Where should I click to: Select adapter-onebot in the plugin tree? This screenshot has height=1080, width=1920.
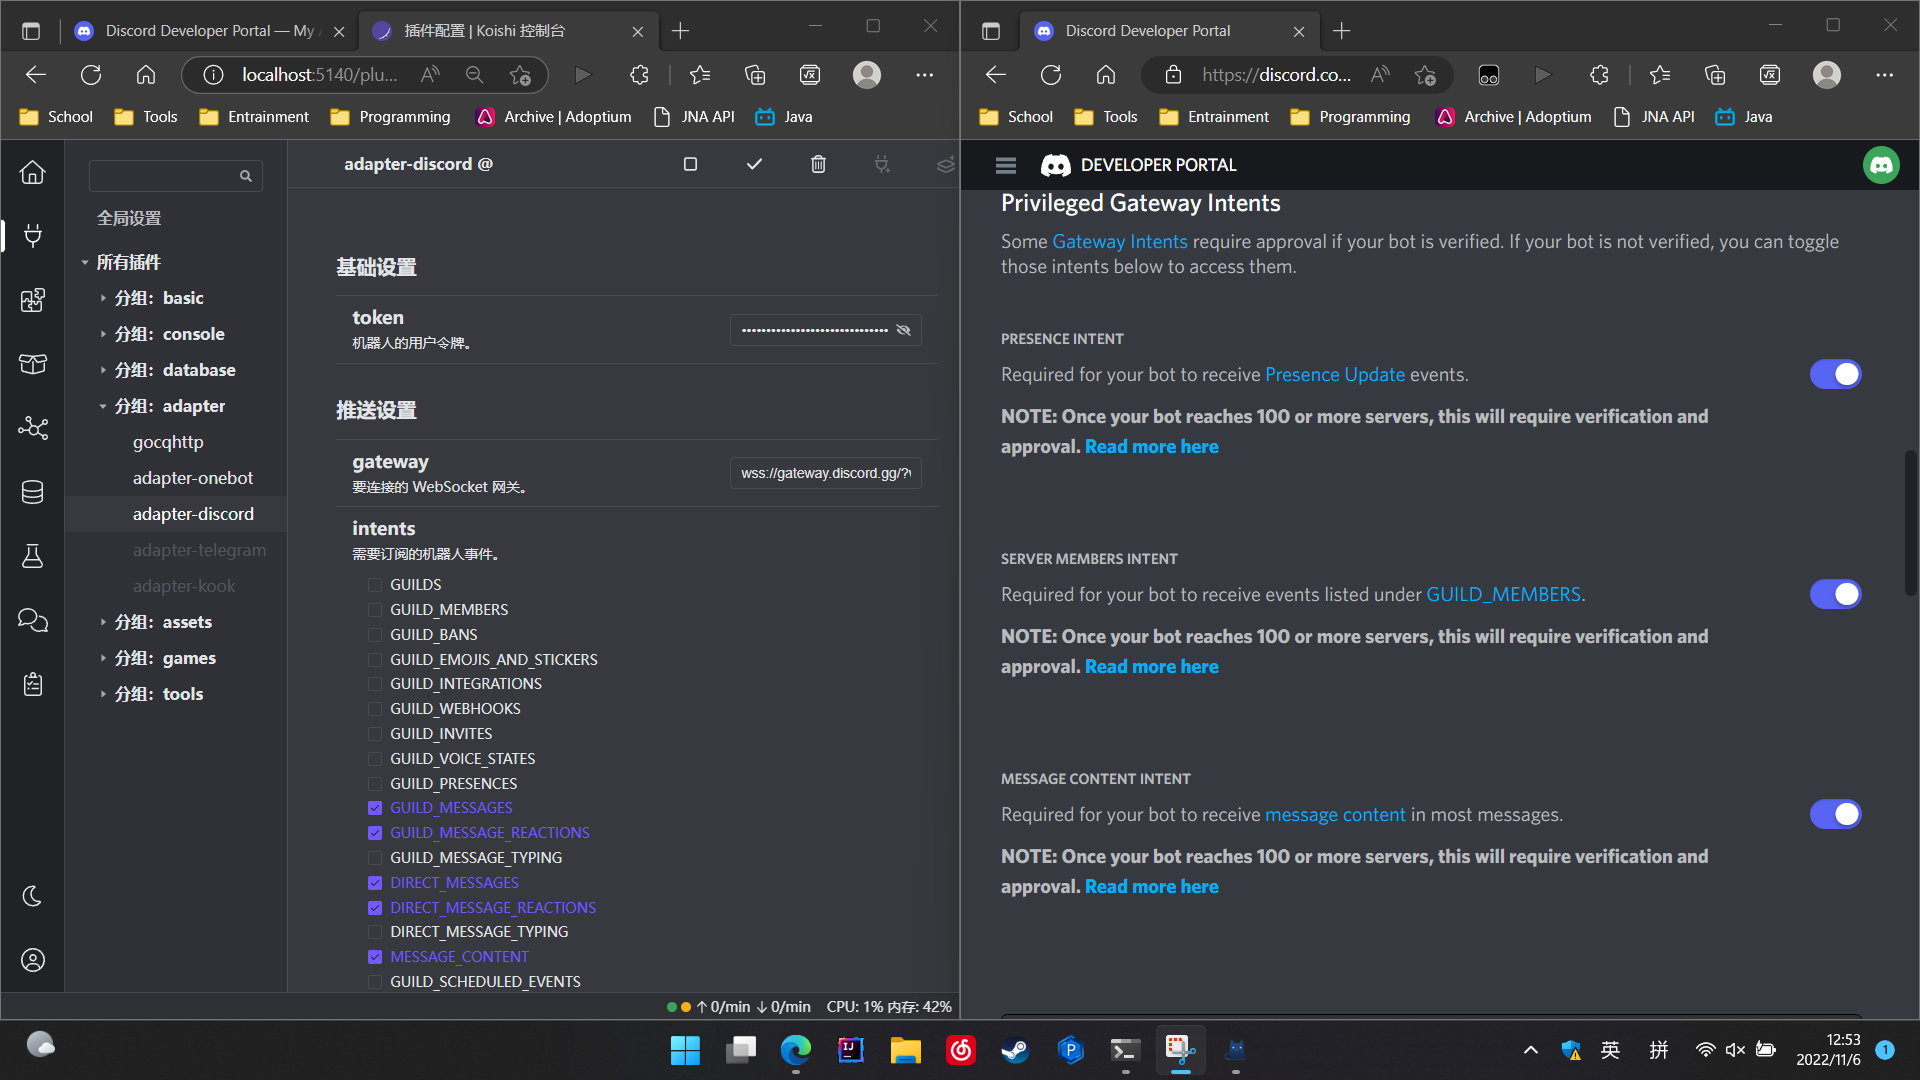193,478
